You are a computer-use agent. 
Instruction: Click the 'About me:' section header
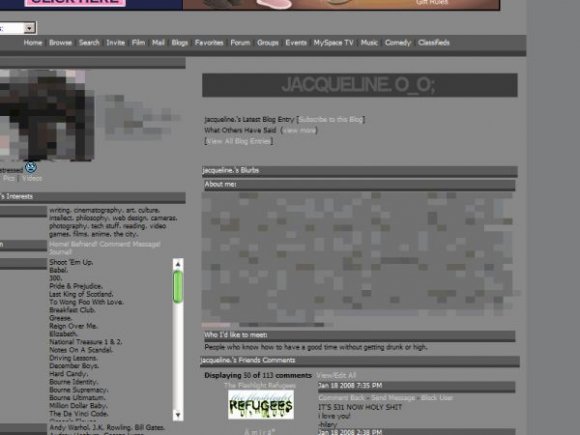tap(360, 185)
